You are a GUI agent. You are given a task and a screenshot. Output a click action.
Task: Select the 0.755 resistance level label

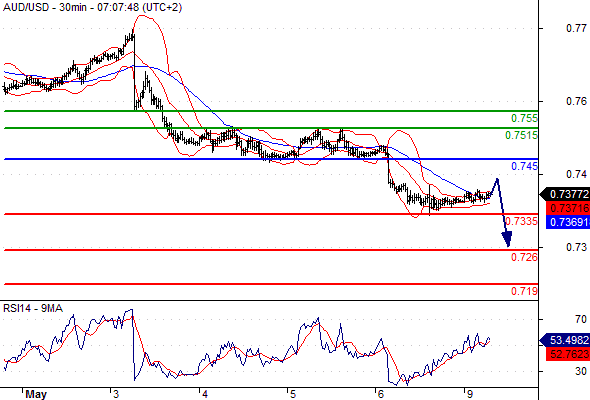click(525, 118)
